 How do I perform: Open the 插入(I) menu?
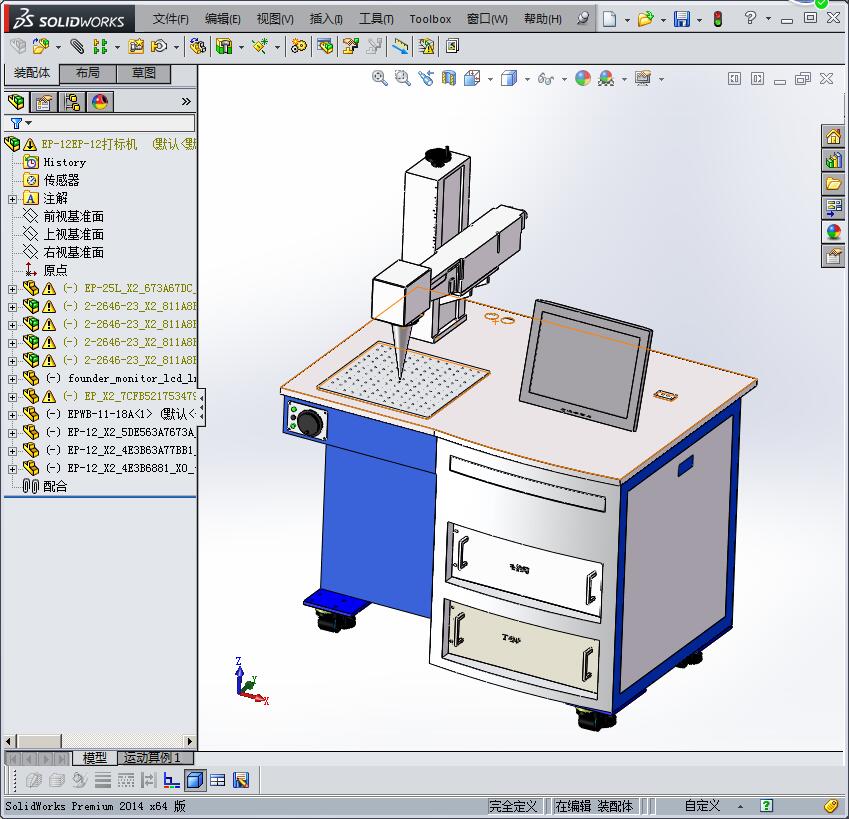click(x=326, y=19)
